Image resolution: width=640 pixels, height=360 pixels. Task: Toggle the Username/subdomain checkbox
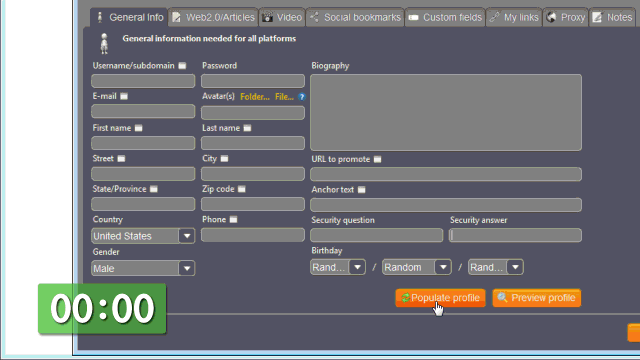(x=182, y=66)
